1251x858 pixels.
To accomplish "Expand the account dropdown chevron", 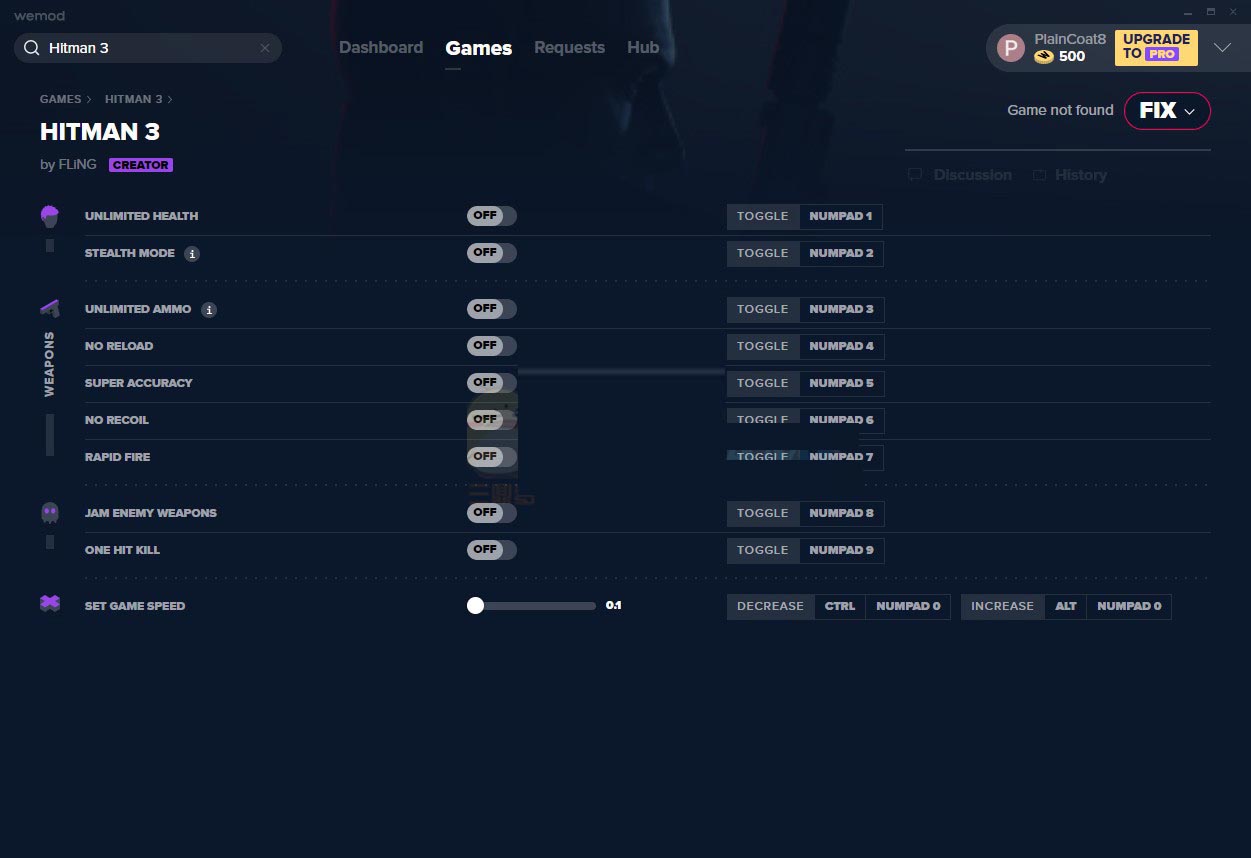I will pos(1222,48).
